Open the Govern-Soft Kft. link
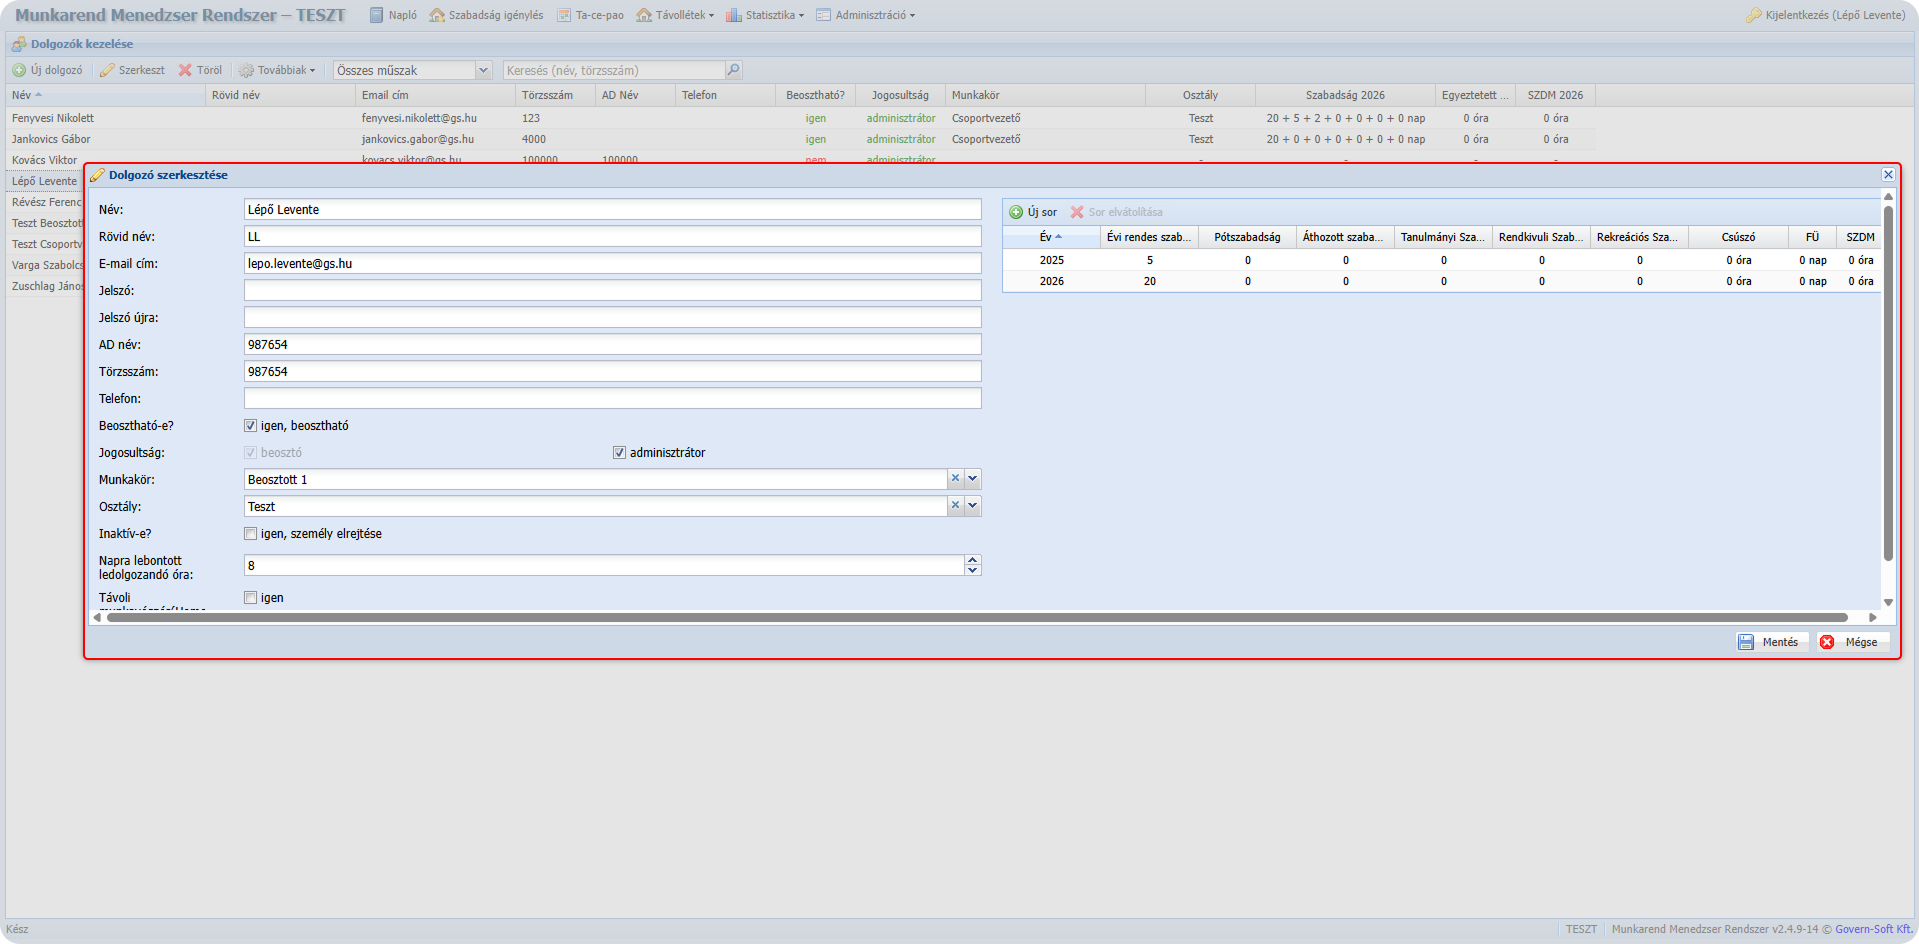 pos(1873,929)
